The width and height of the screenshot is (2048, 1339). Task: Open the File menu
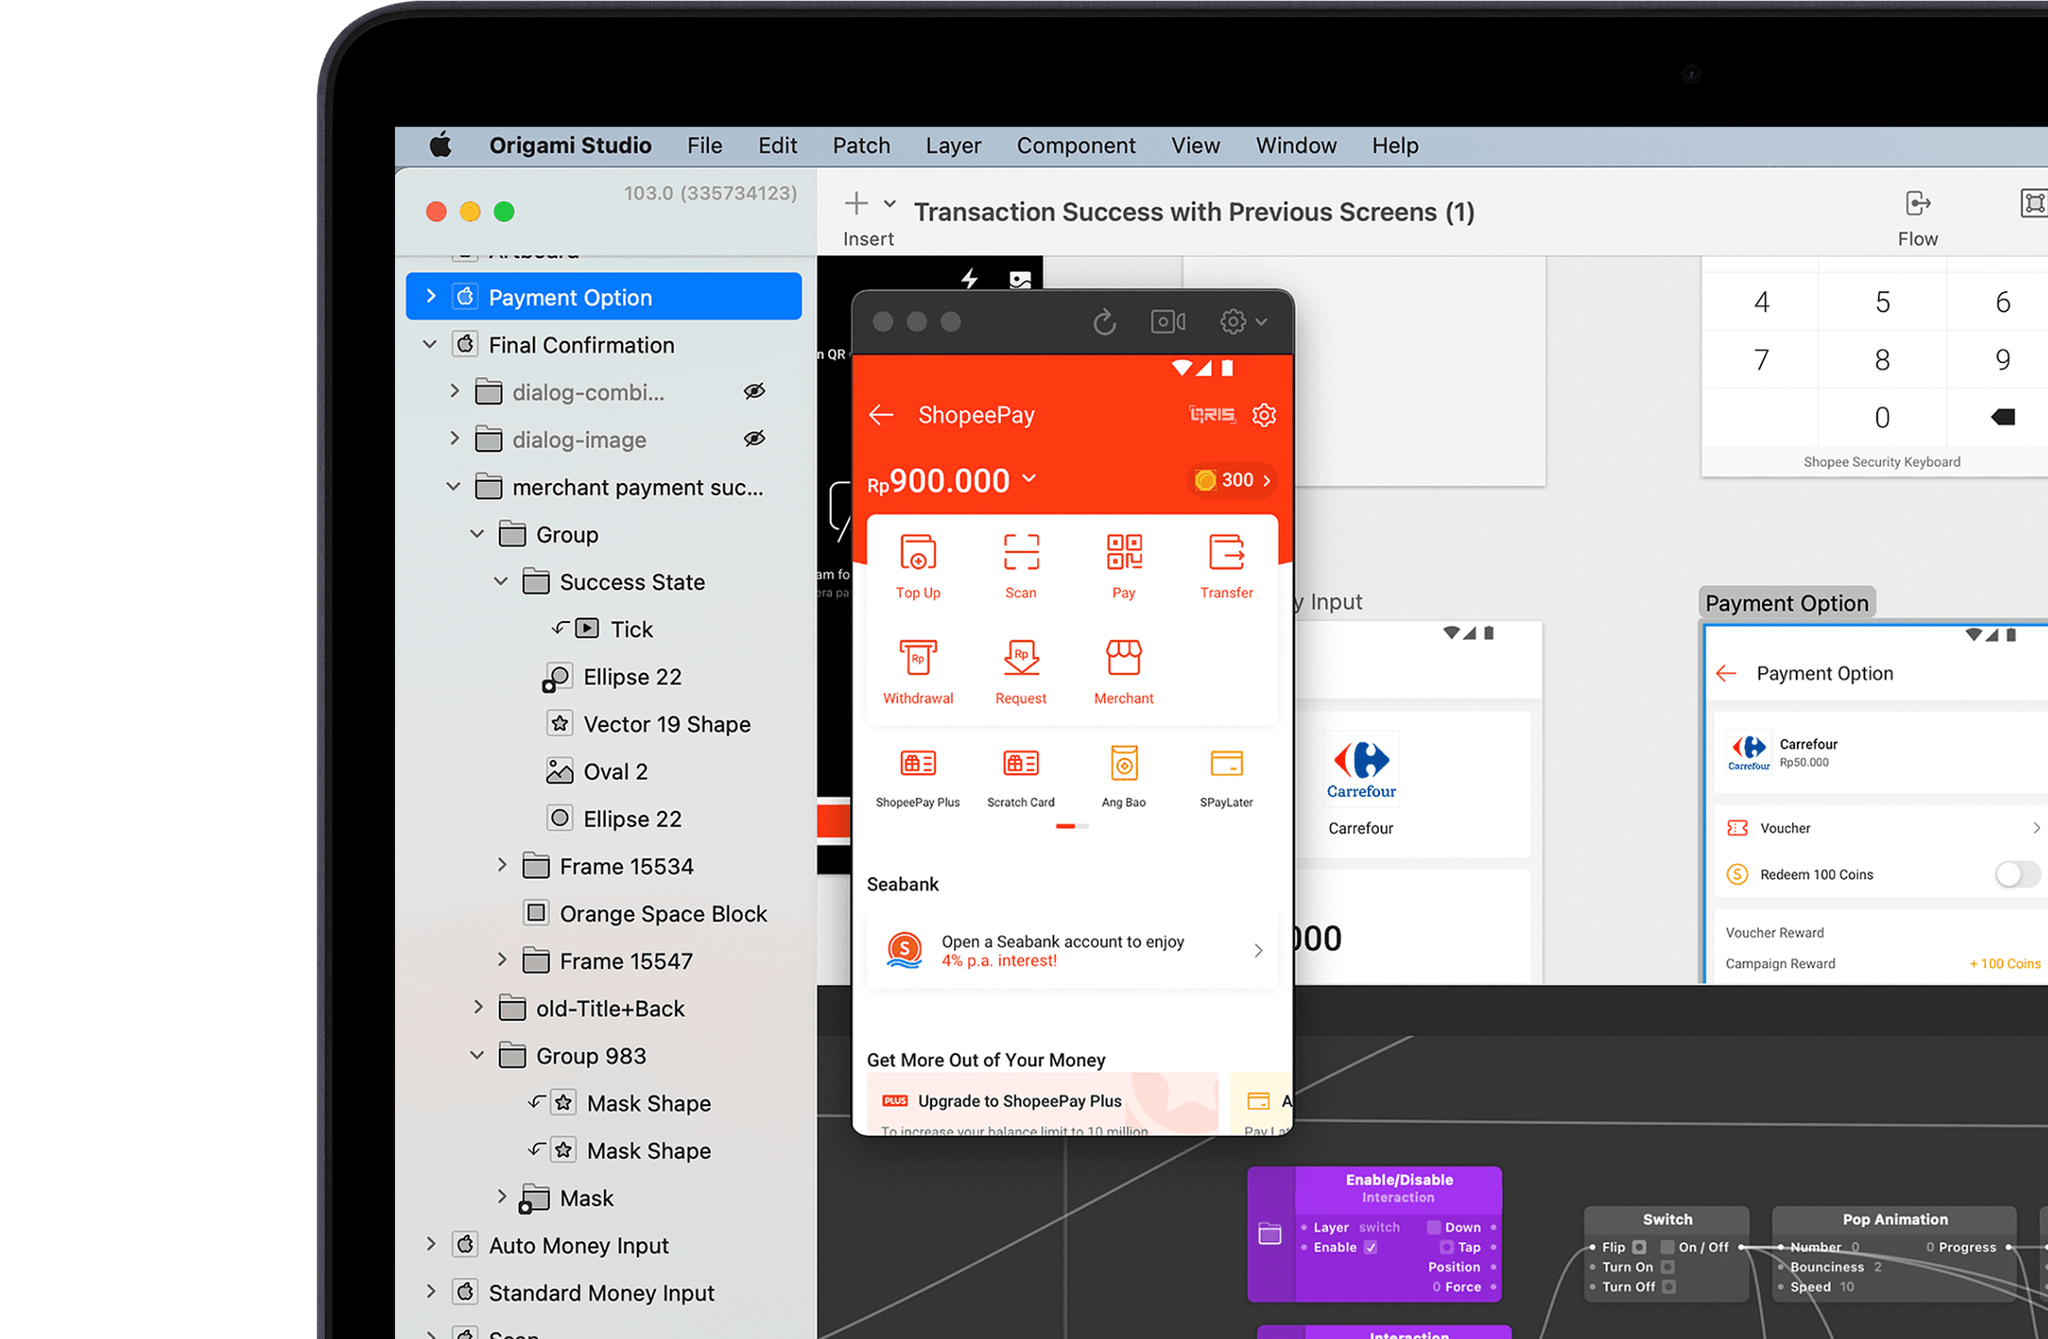(704, 146)
